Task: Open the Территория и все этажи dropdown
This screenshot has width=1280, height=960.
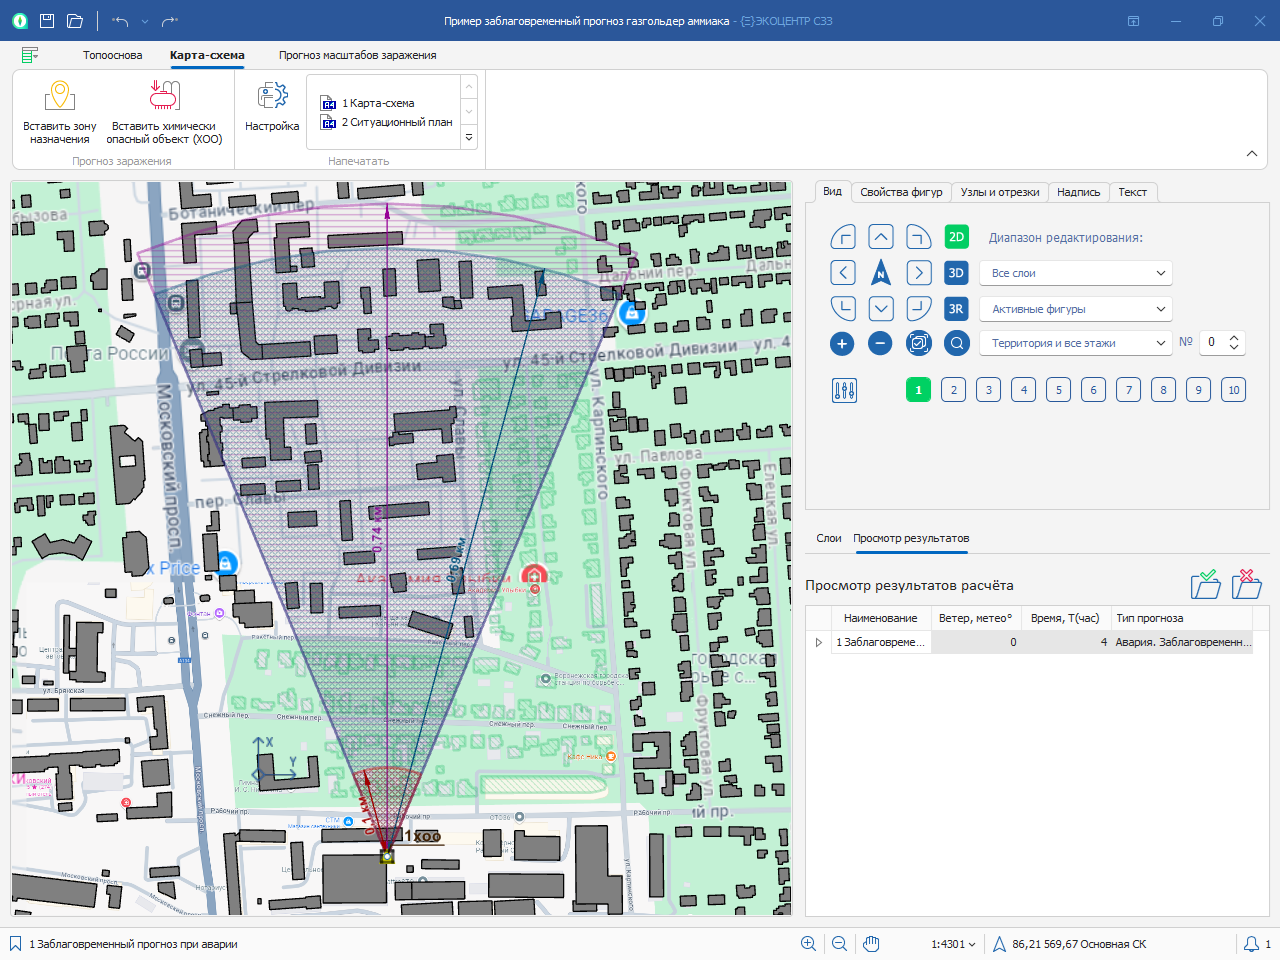Action: click(x=1075, y=343)
